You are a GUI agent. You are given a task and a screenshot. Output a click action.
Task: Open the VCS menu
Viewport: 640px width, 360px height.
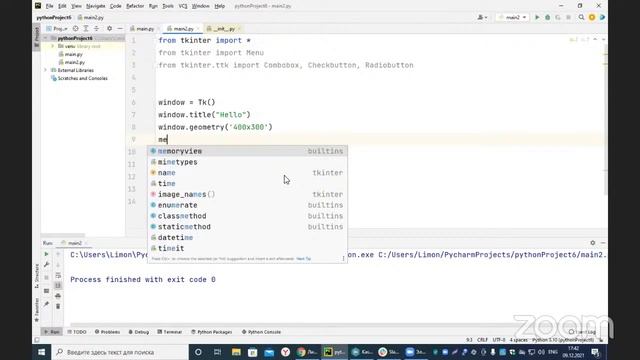(183, 6)
